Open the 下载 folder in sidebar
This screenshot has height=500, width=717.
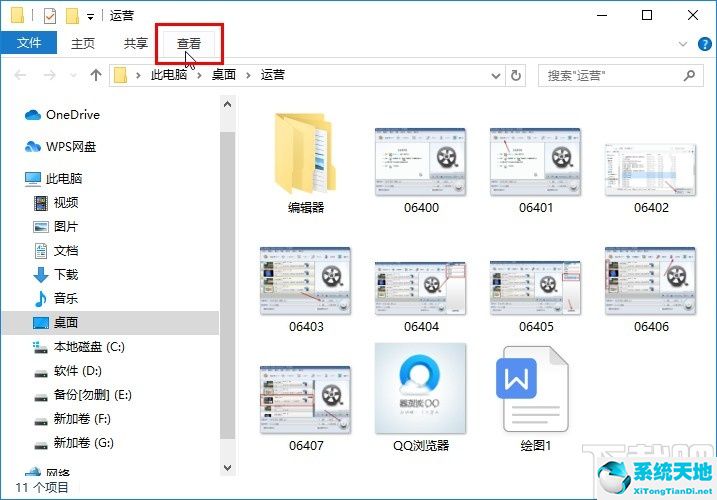[x=56, y=274]
